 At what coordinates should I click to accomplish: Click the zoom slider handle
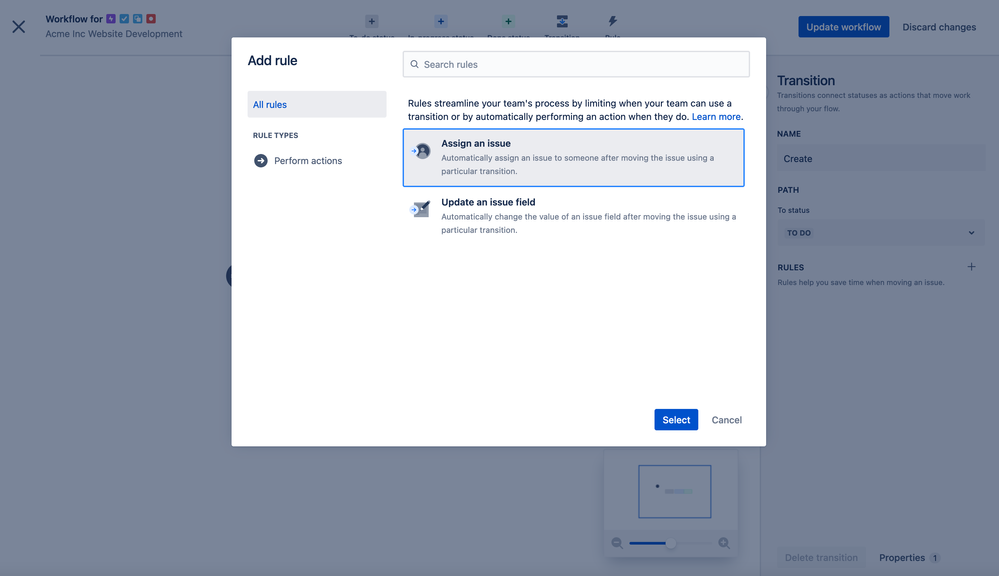[670, 543]
